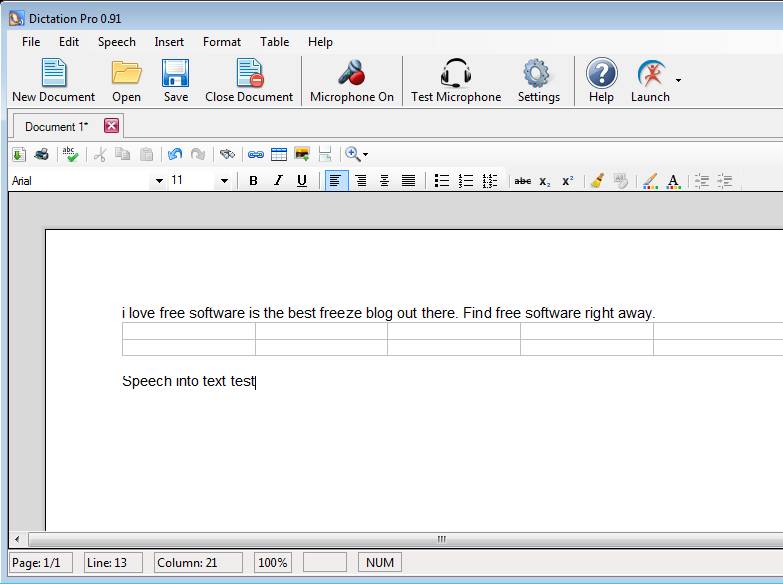Click the 100% zoom status entry
Viewport: 783px width, 584px height.
(x=273, y=563)
